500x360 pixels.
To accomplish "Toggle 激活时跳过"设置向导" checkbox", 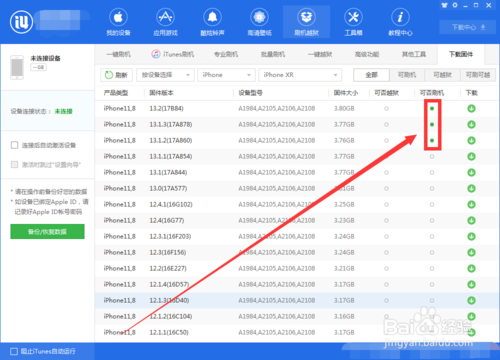I will [14, 164].
